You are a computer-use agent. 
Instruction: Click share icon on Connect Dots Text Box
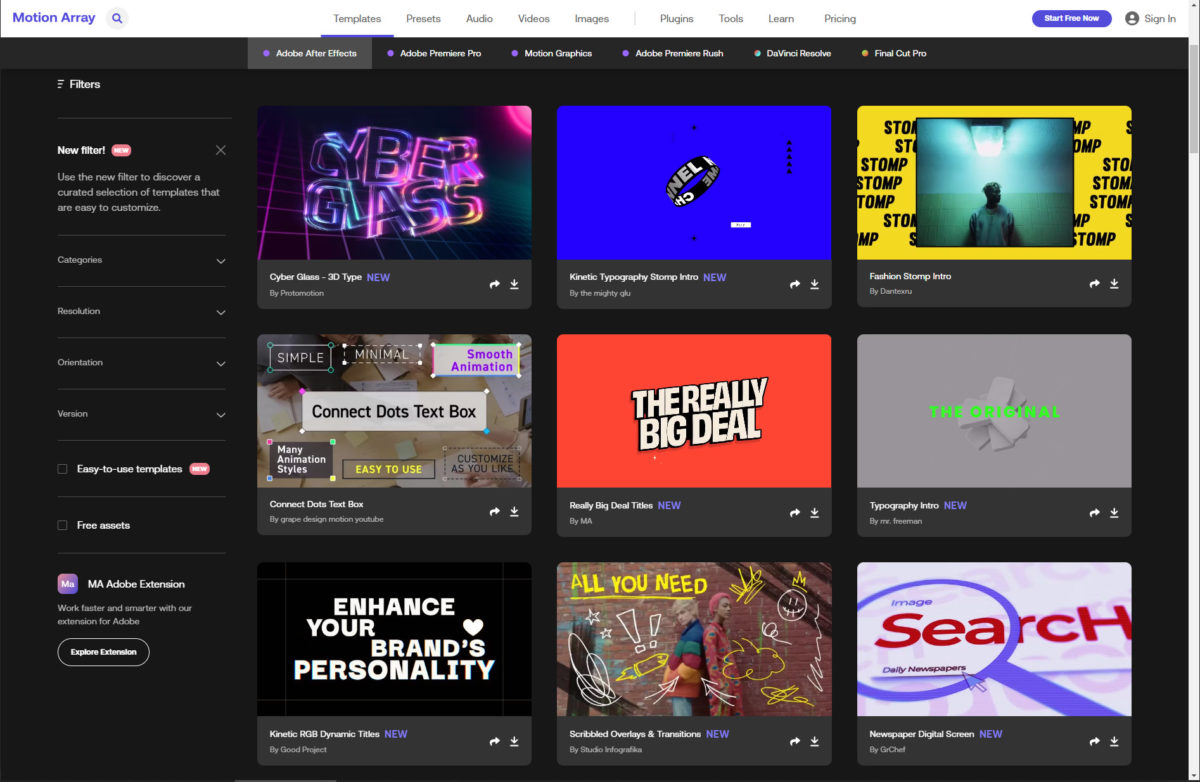tap(494, 512)
